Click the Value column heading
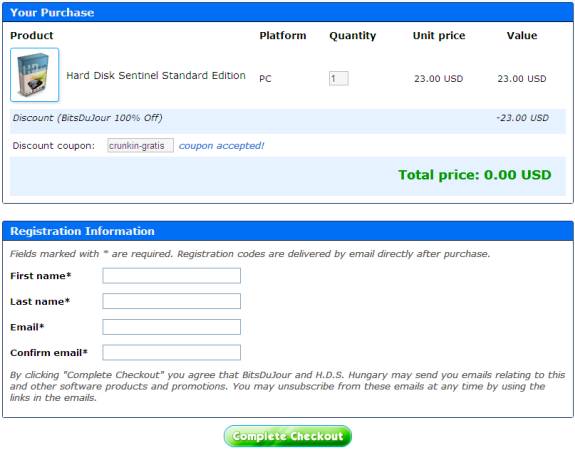575x452 pixels. pyautogui.click(x=522, y=36)
